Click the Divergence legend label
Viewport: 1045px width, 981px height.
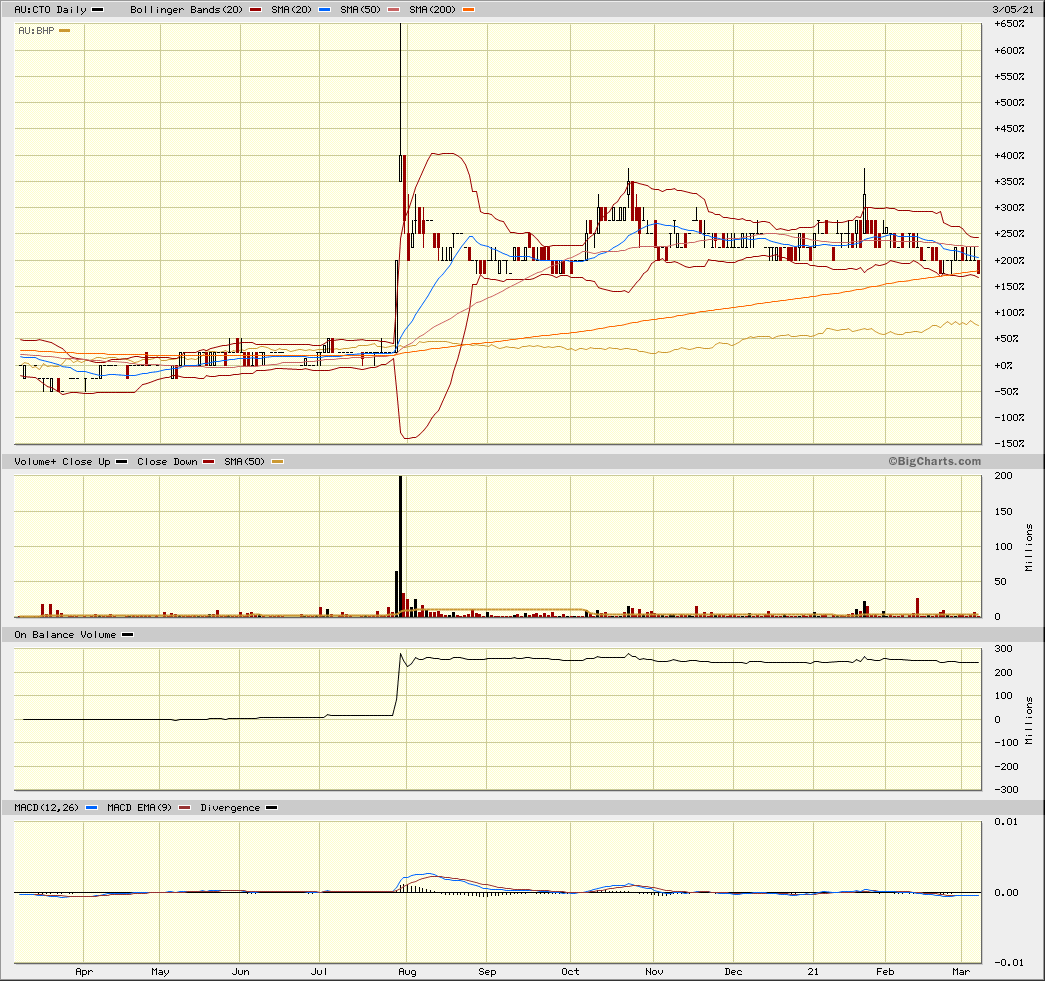click(230, 808)
